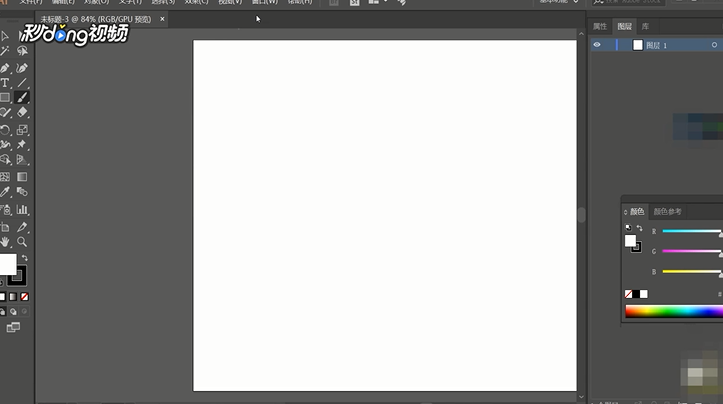Switch to the 图层 panel tab
This screenshot has height=404, width=723.
624,26
